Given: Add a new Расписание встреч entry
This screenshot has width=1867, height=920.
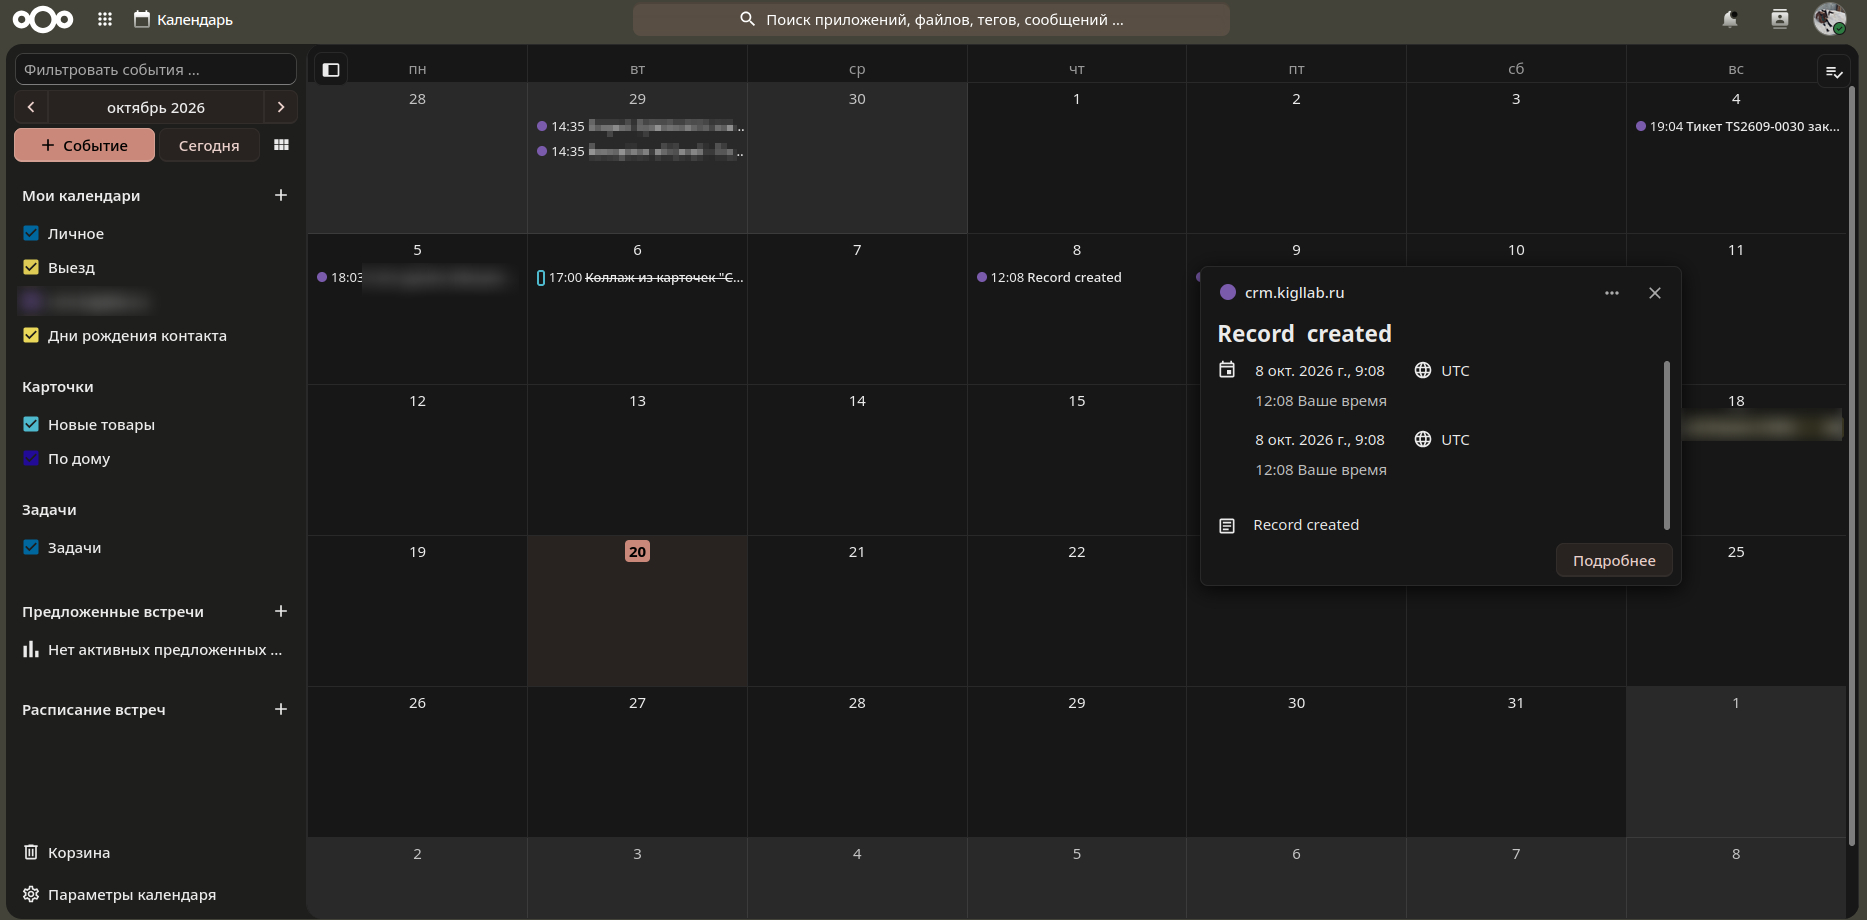Looking at the screenshot, I should pos(281,709).
